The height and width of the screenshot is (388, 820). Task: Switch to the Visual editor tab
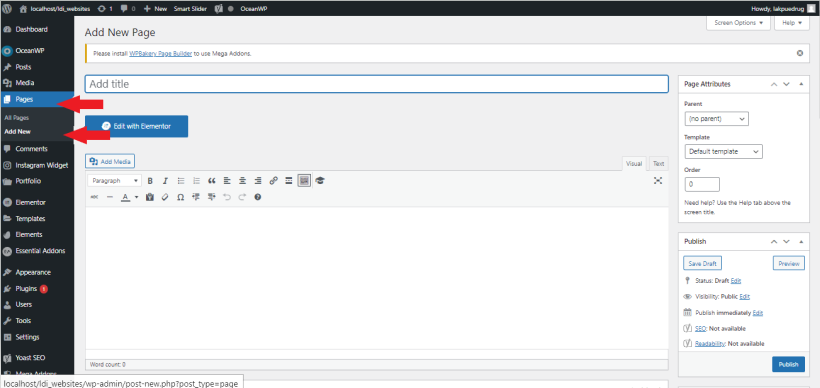[634, 164]
